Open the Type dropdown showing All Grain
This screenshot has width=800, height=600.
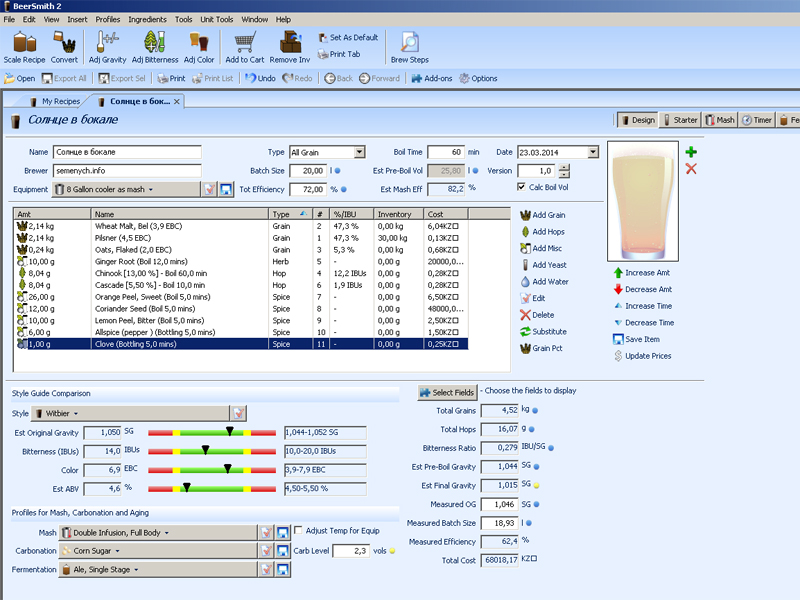click(360, 152)
